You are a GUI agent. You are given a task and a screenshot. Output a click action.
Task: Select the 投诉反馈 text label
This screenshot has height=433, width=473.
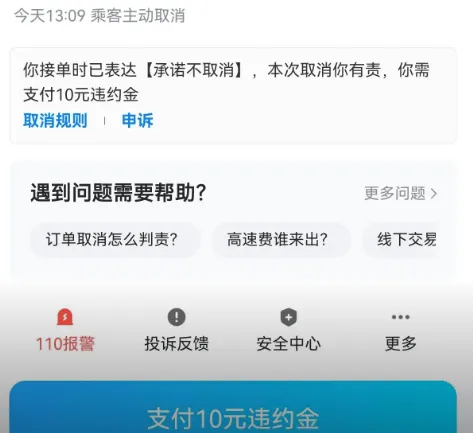[177, 344]
